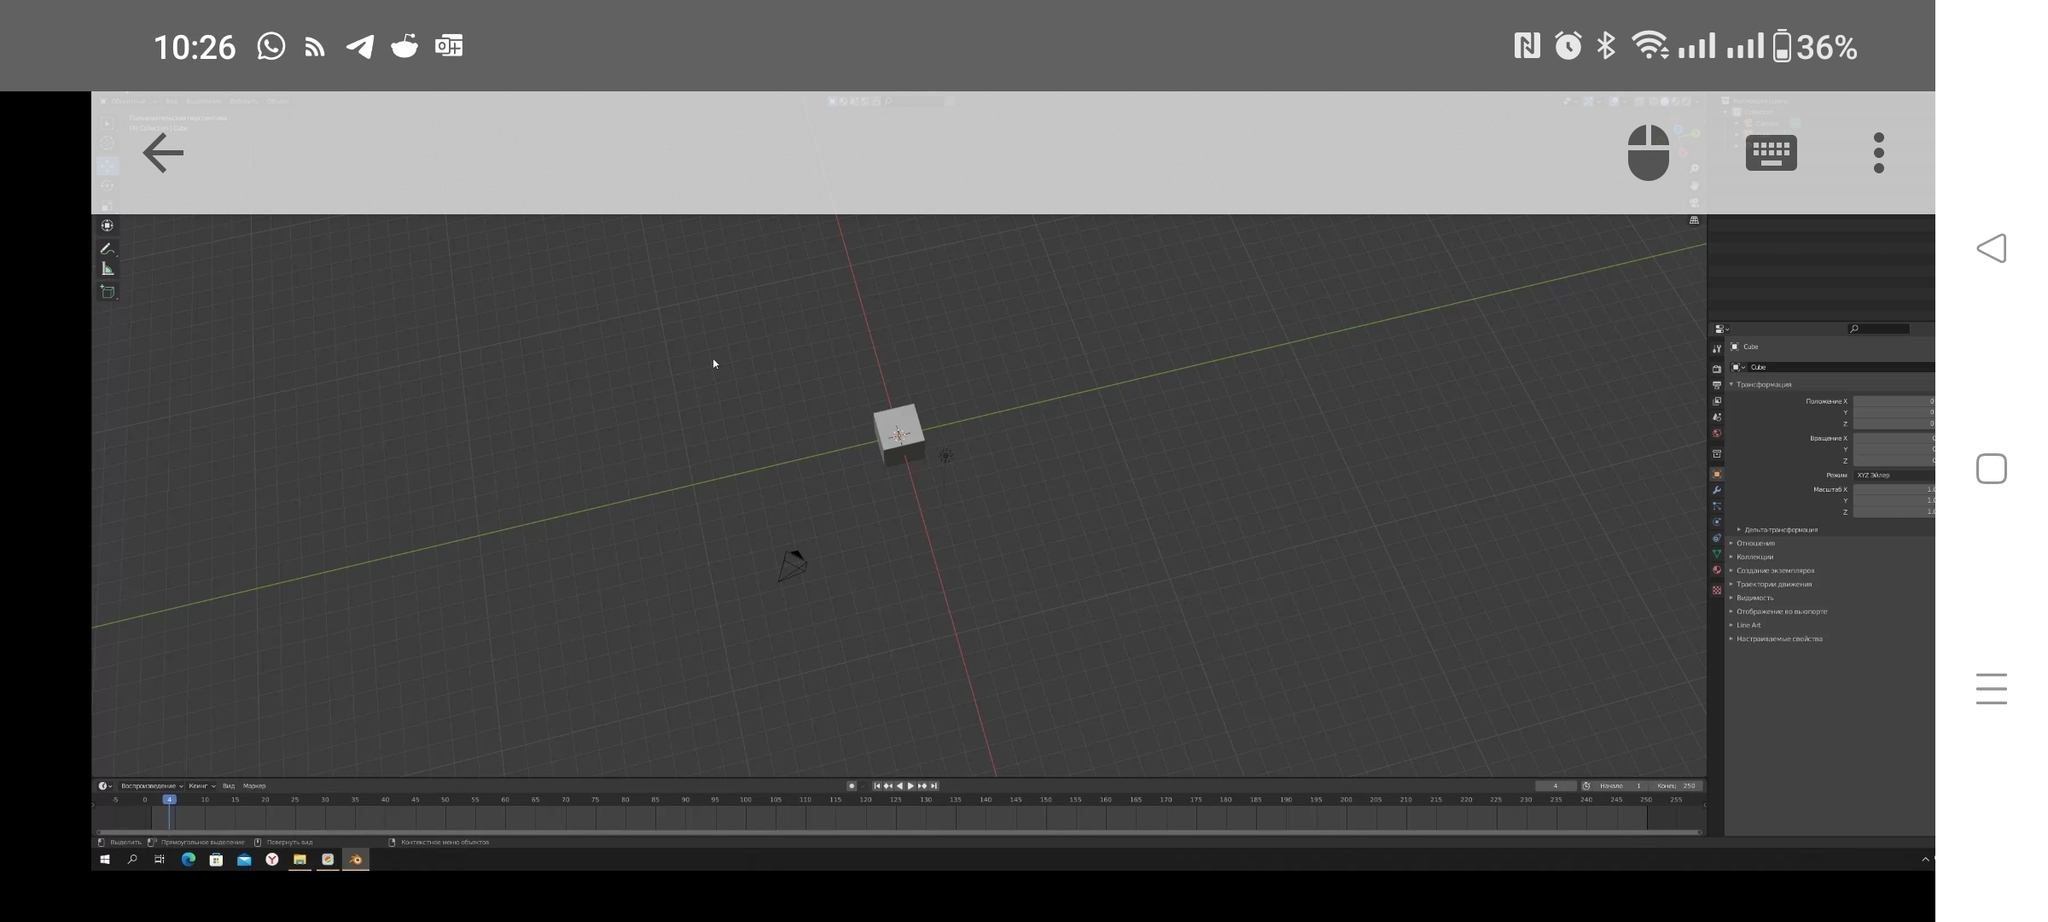The image size is (2048, 922).
Task: Open the timeline editor type dropdown
Action: point(105,786)
